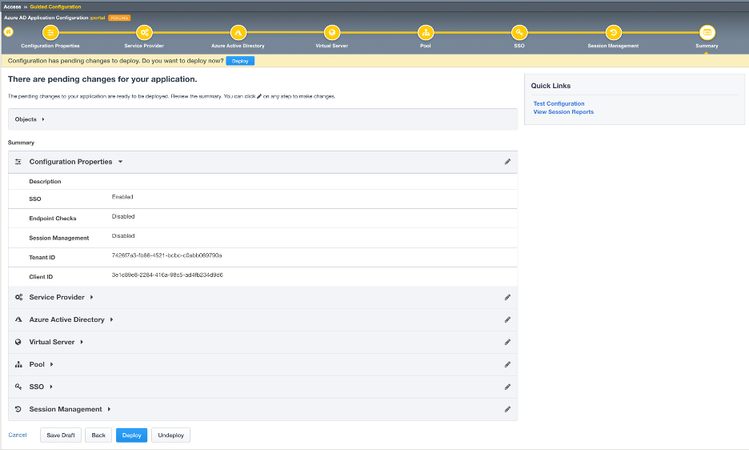The height and width of the screenshot is (450, 749).
Task: Open the View Session Reports link
Action: [563, 112]
